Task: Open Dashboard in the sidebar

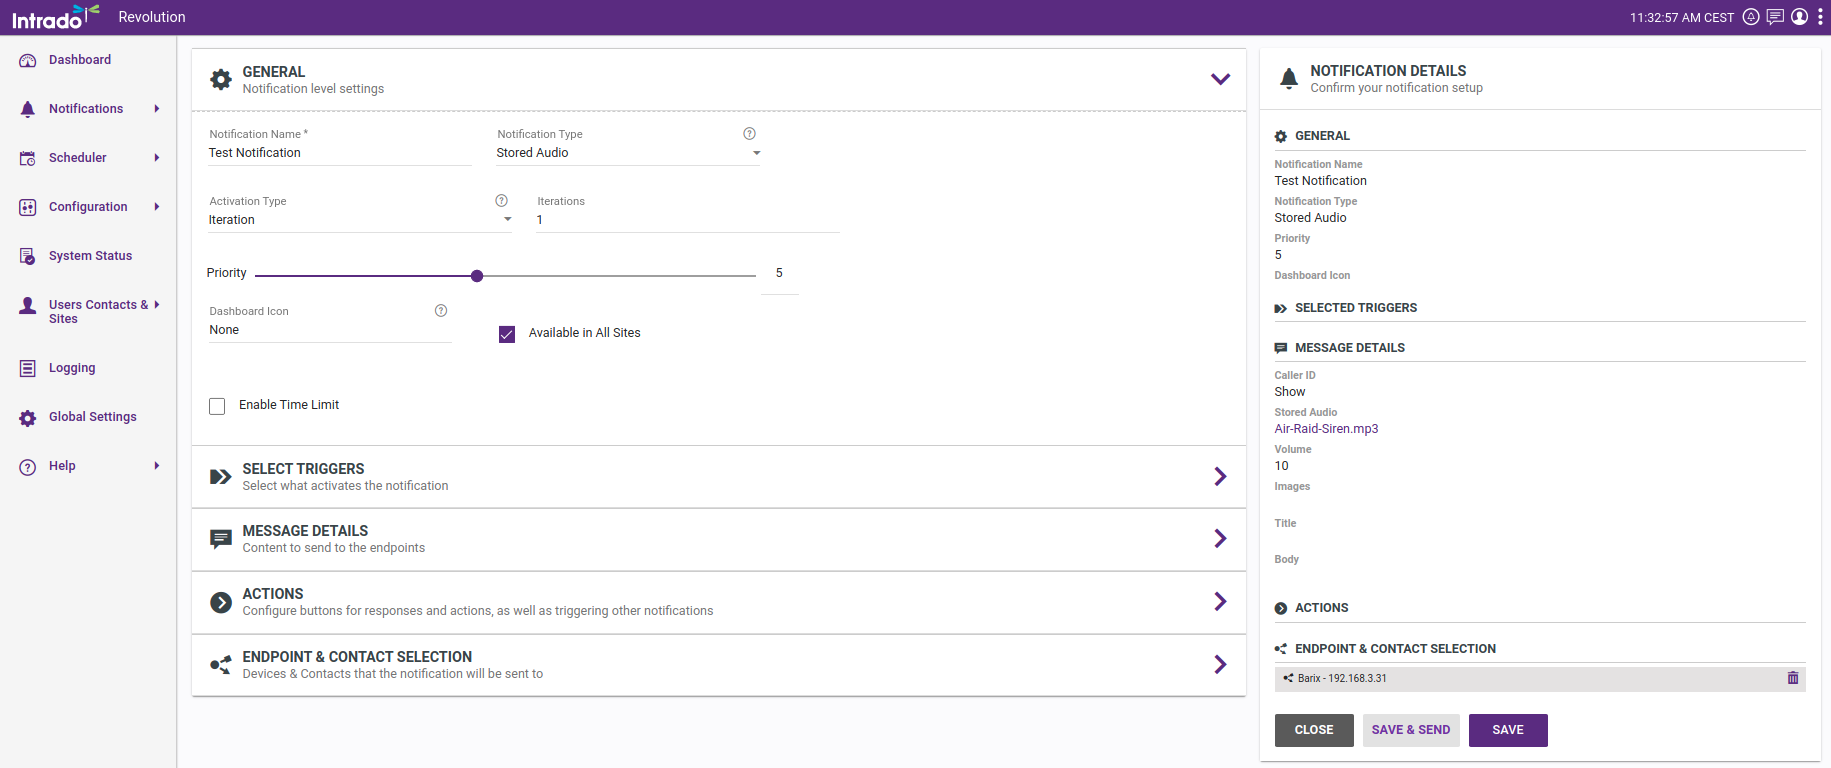Action: (80, 60)
